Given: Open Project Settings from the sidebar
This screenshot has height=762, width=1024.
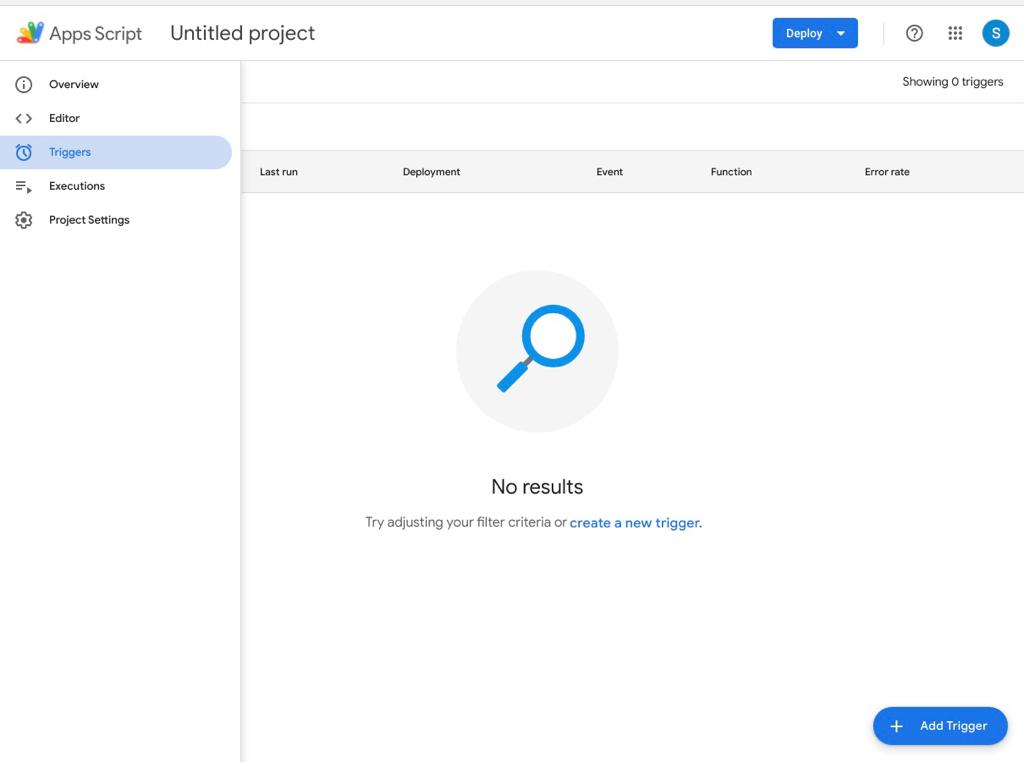Looking at the screenshot, I should (89, 221).
